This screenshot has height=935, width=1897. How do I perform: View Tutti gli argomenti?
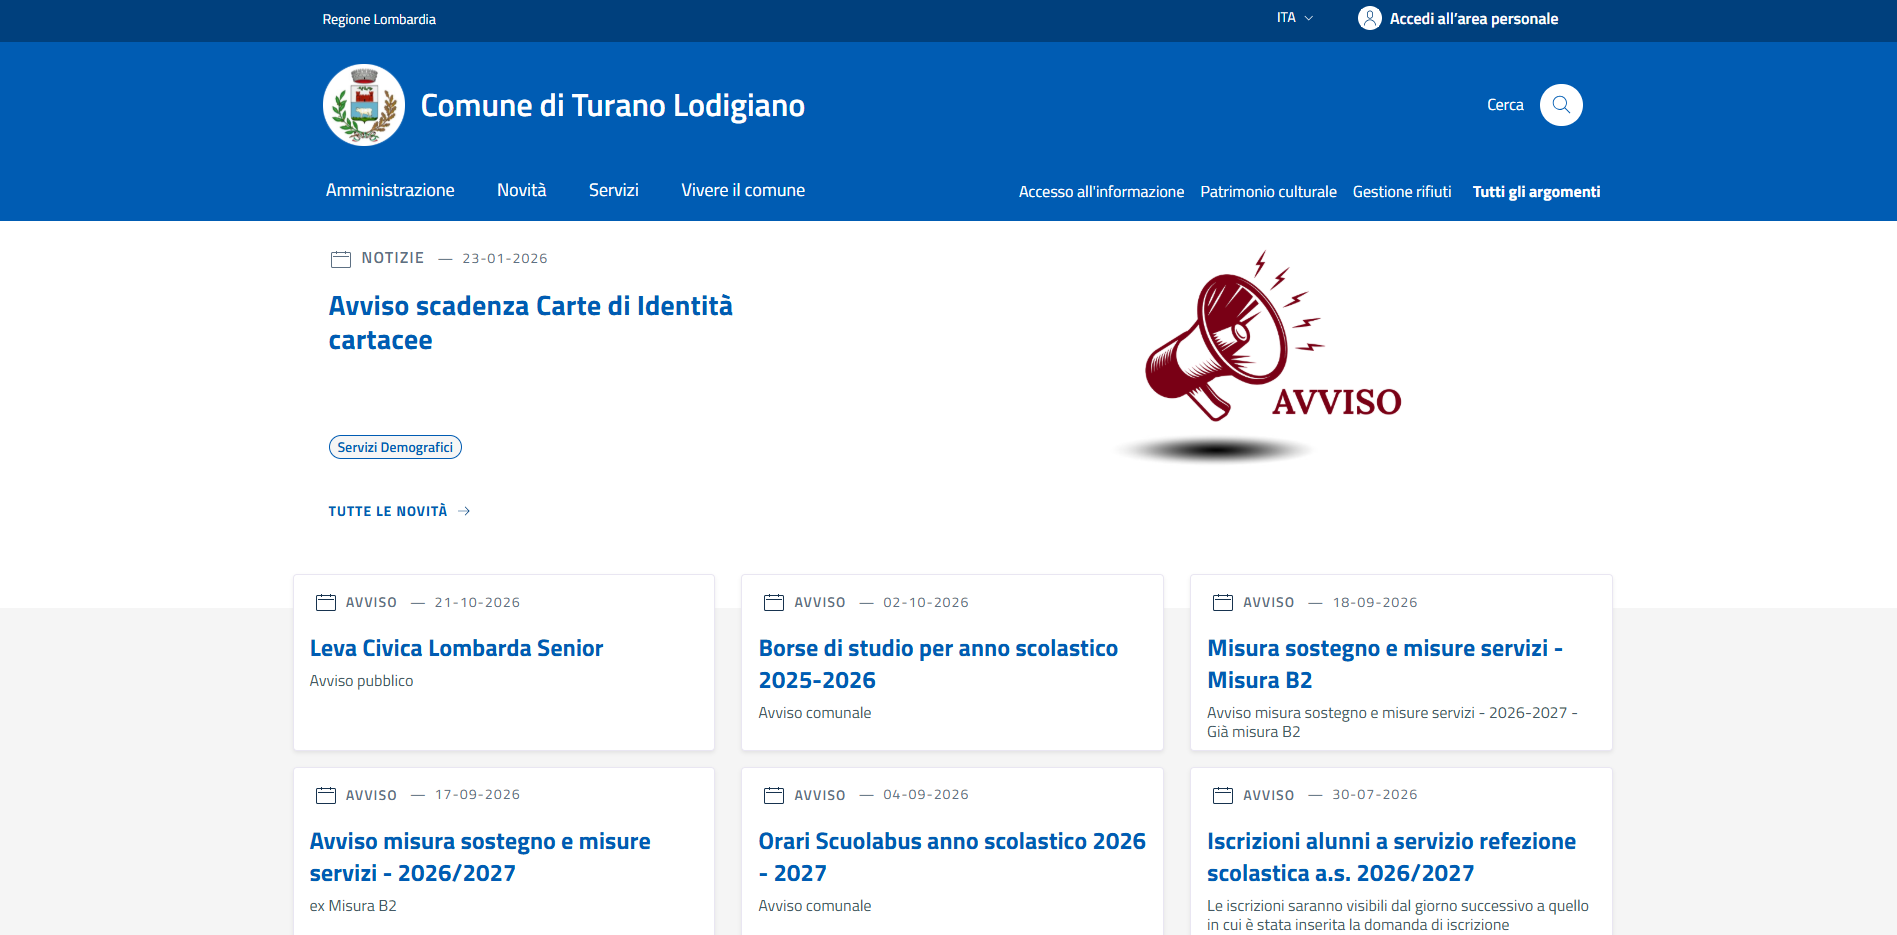(1536, 192)
